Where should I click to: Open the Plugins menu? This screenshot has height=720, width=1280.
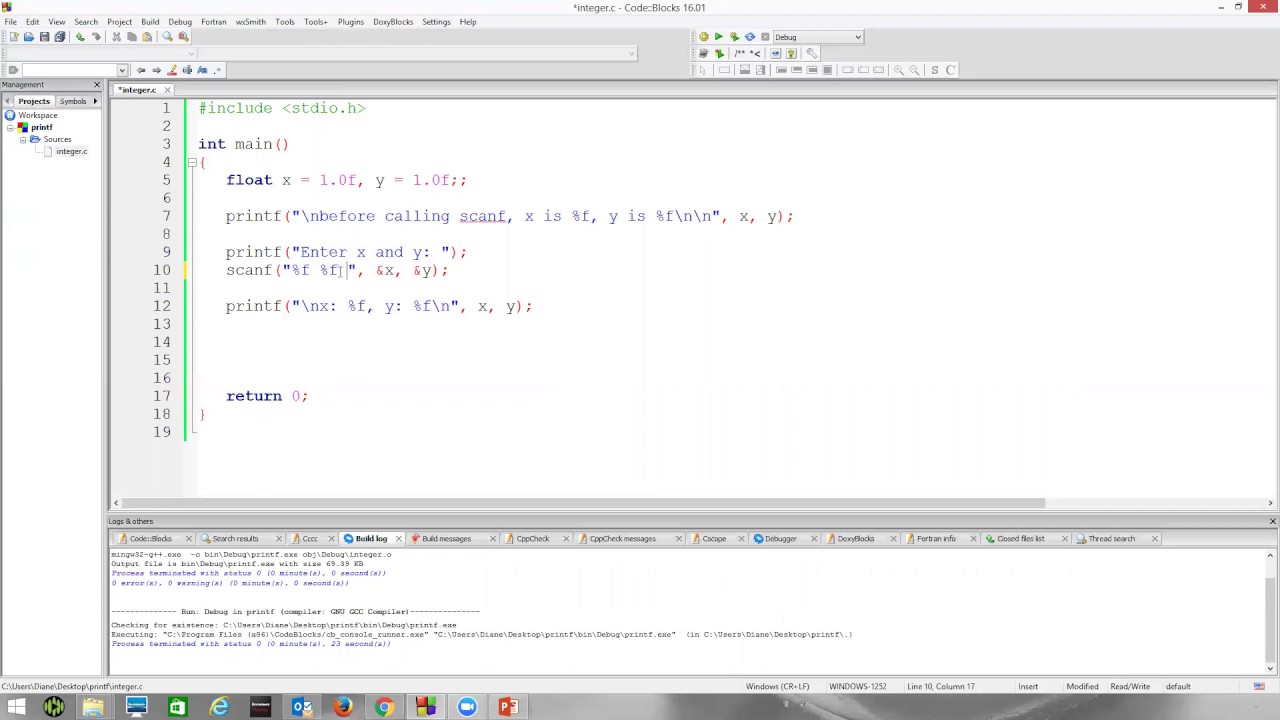[x=351, y=21]
